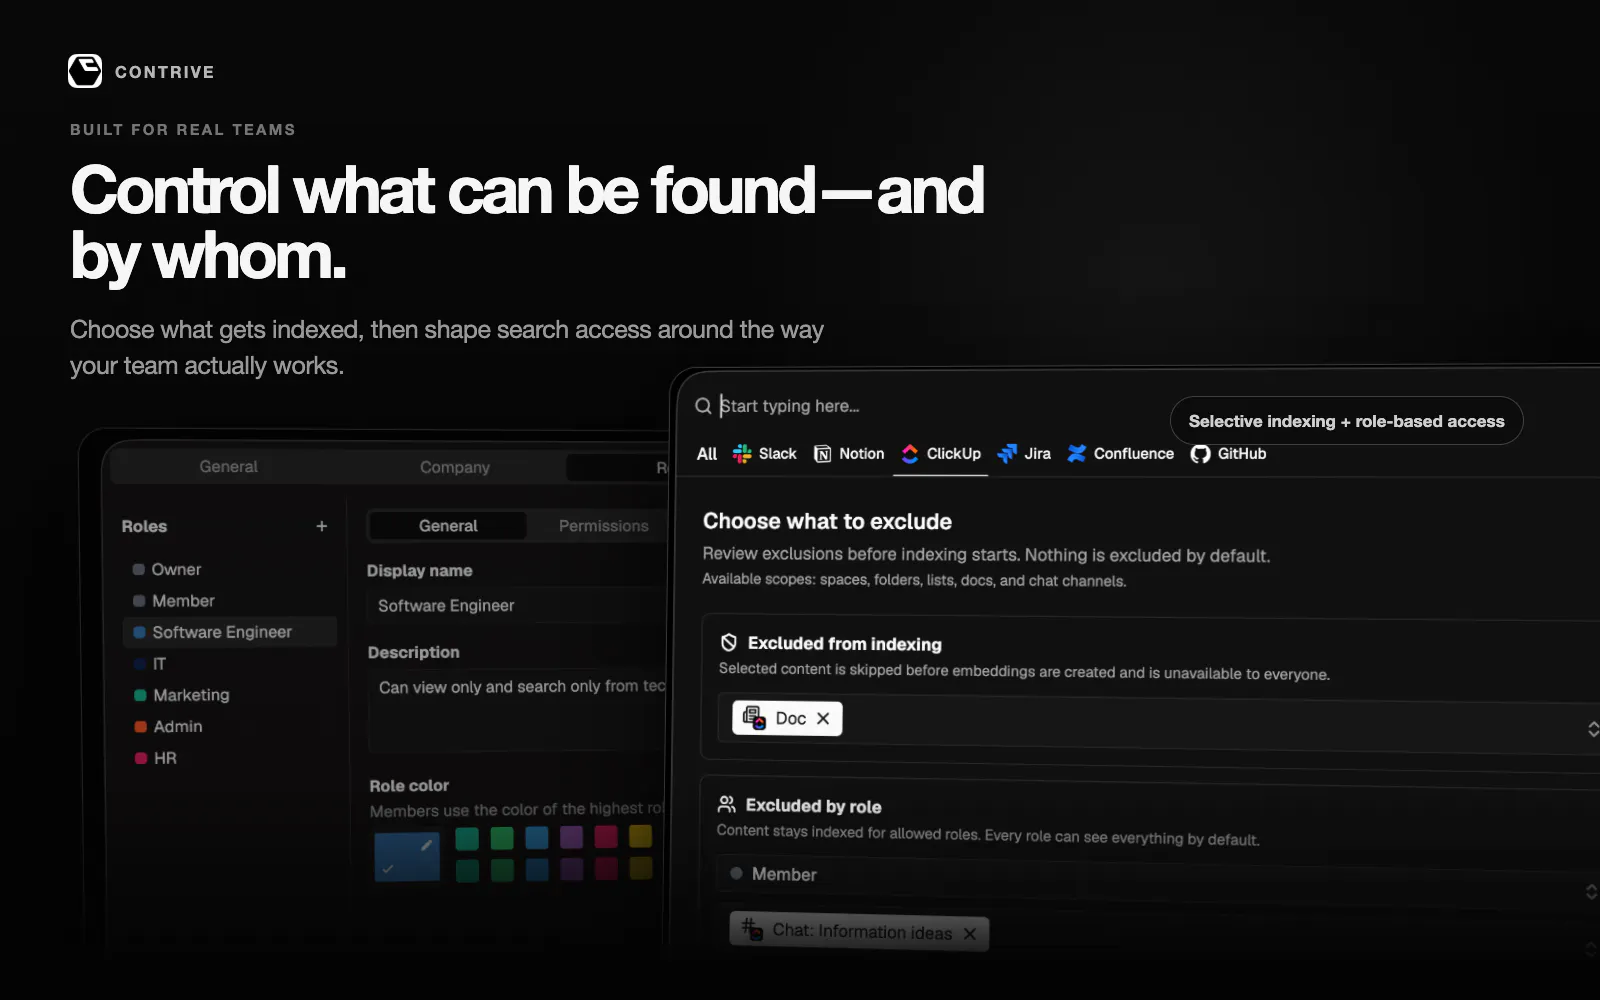
Task: Pick the crimson role color in top row
Action: (606, 836)
